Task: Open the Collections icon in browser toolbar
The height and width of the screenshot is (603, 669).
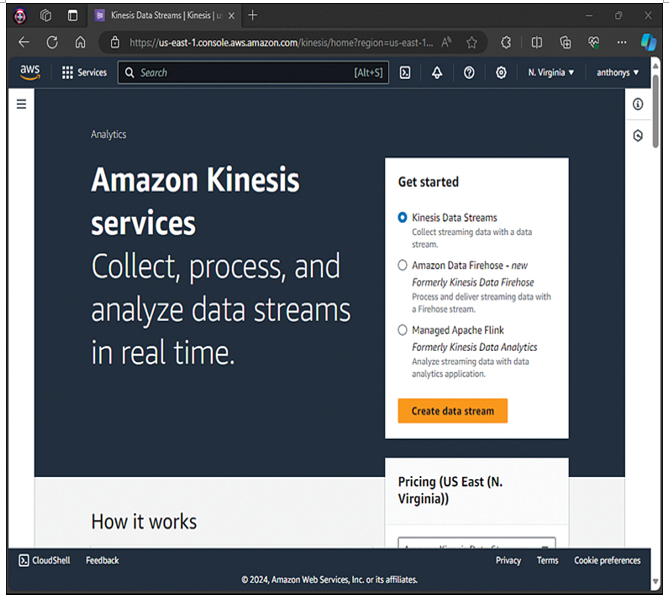Action: pyautogui.click(x=565, y=42)
